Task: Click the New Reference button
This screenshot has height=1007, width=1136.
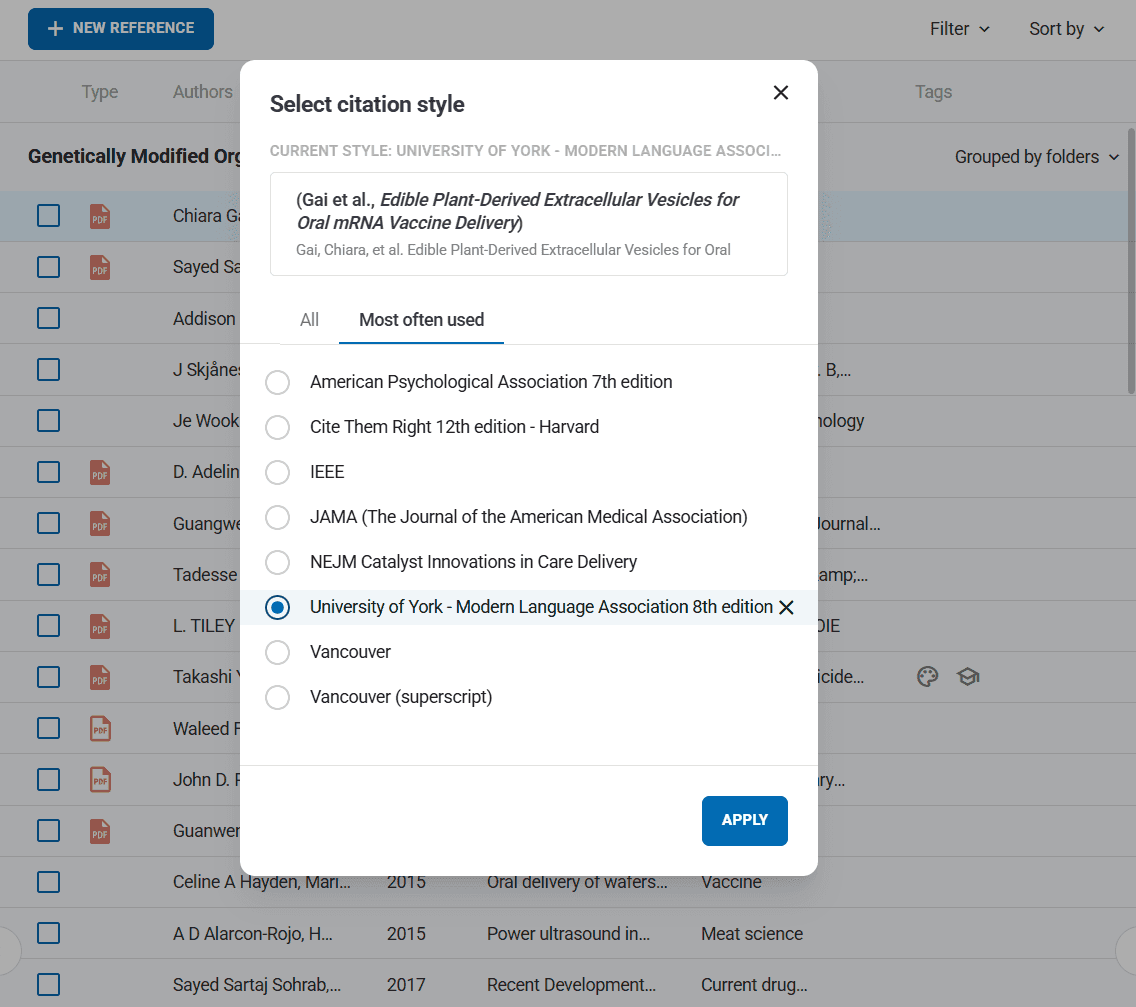Action: [x=121, y=29]
